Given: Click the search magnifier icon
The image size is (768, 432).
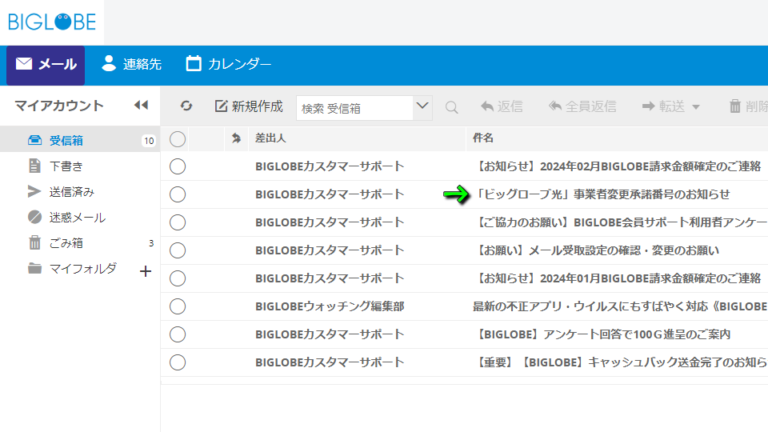Looking at the screenshot, I should click(x=452, y=107).
